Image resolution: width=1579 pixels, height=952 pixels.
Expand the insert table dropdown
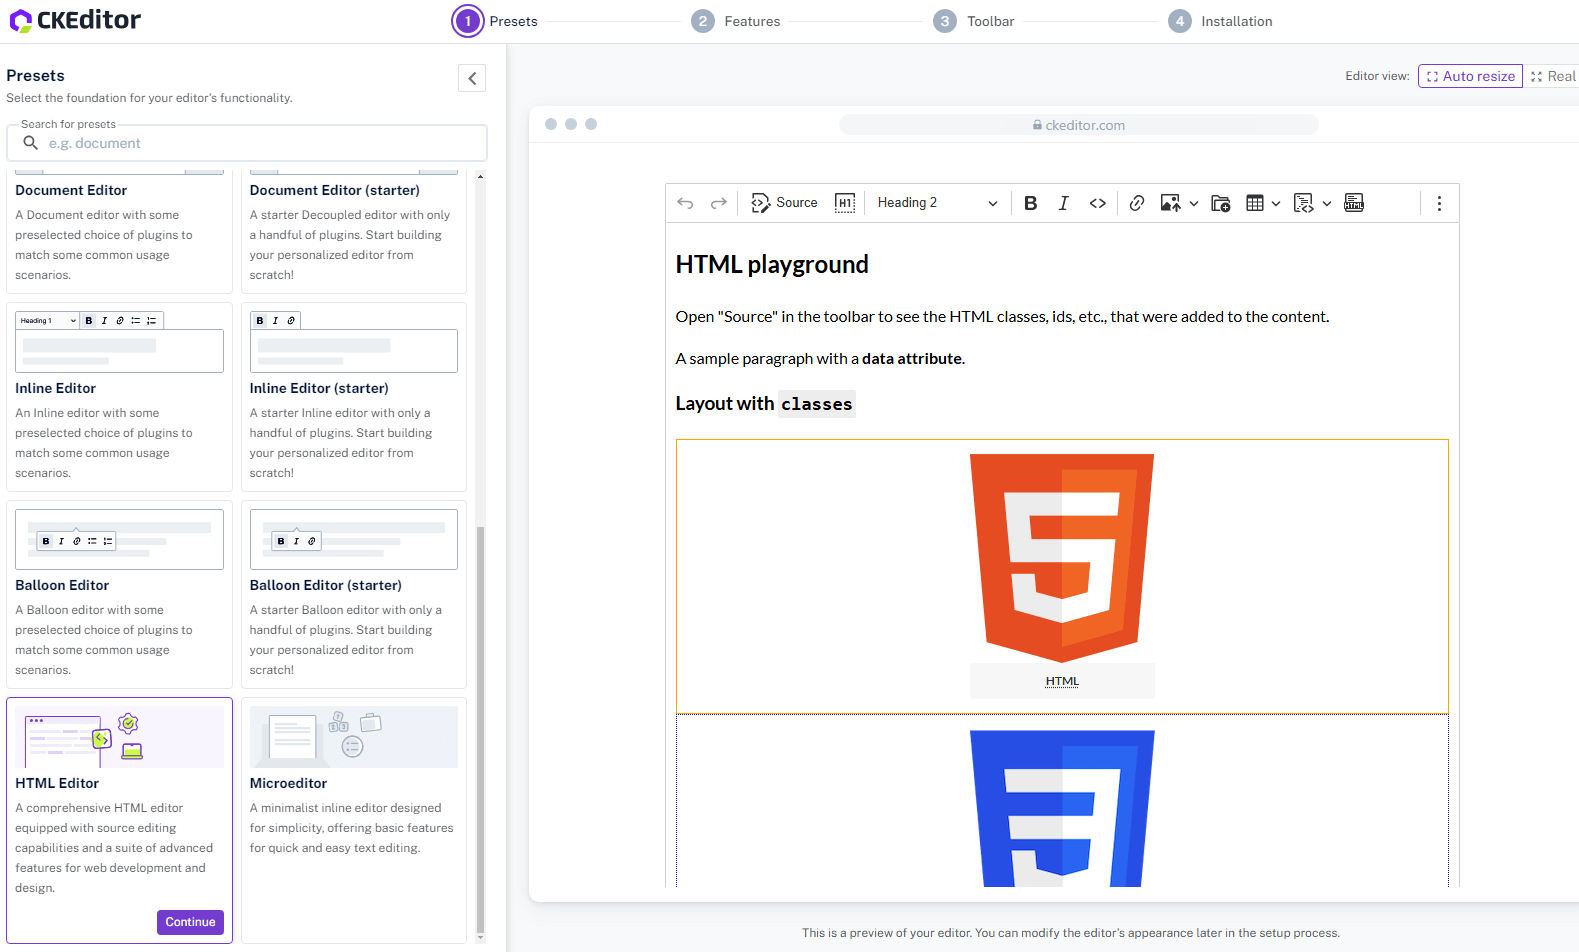(1276, 203)
